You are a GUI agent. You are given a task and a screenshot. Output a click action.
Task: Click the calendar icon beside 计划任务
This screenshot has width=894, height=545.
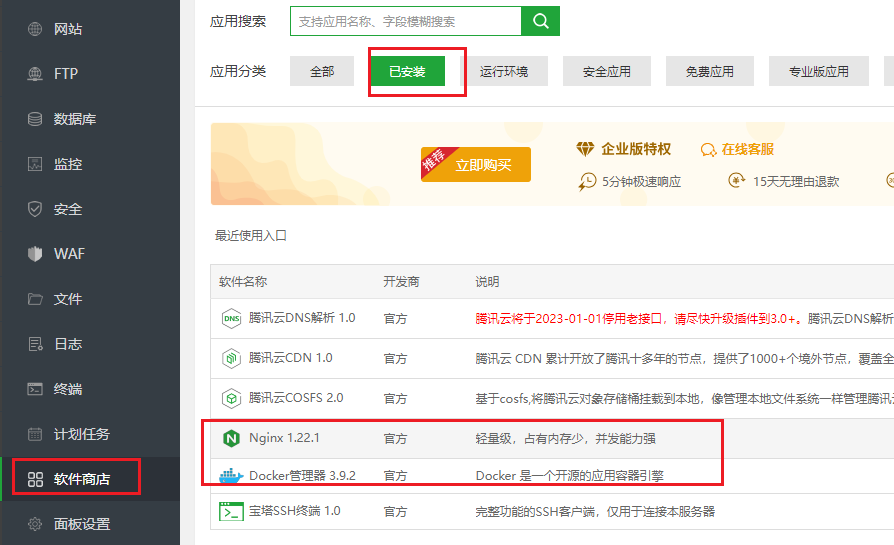pyautogui.click(x=35, y=434)
